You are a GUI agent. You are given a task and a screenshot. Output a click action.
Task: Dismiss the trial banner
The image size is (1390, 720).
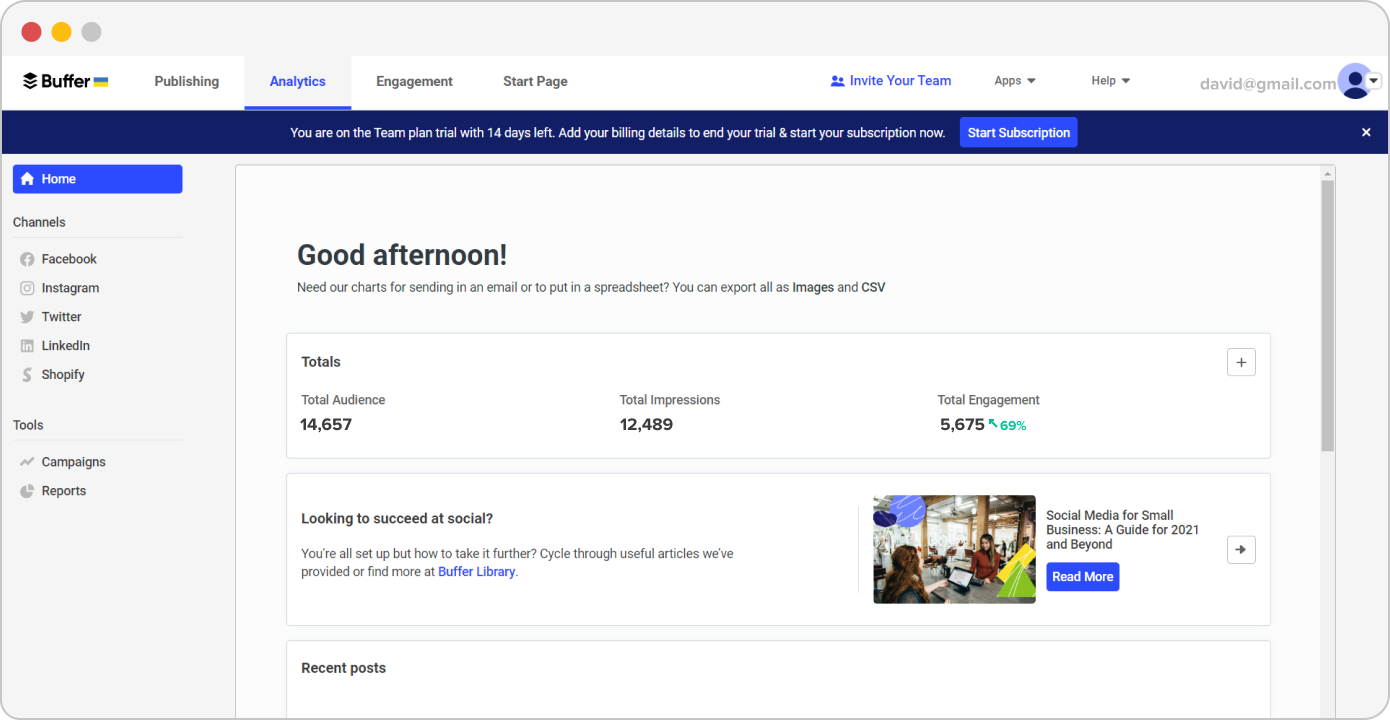point(1366,132)
